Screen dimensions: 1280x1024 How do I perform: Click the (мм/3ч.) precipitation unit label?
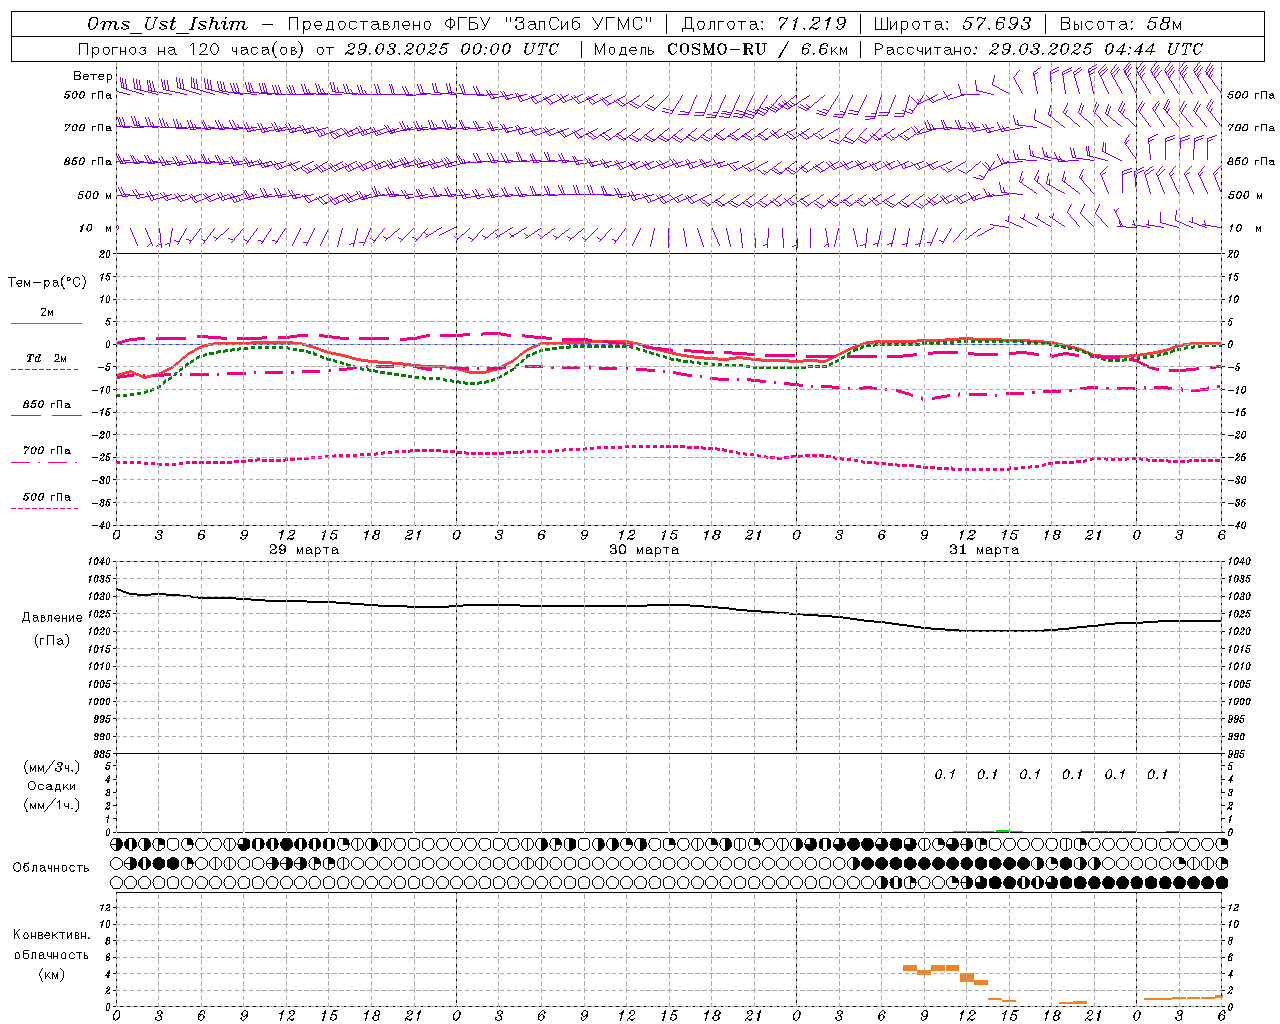coord(52,768)
